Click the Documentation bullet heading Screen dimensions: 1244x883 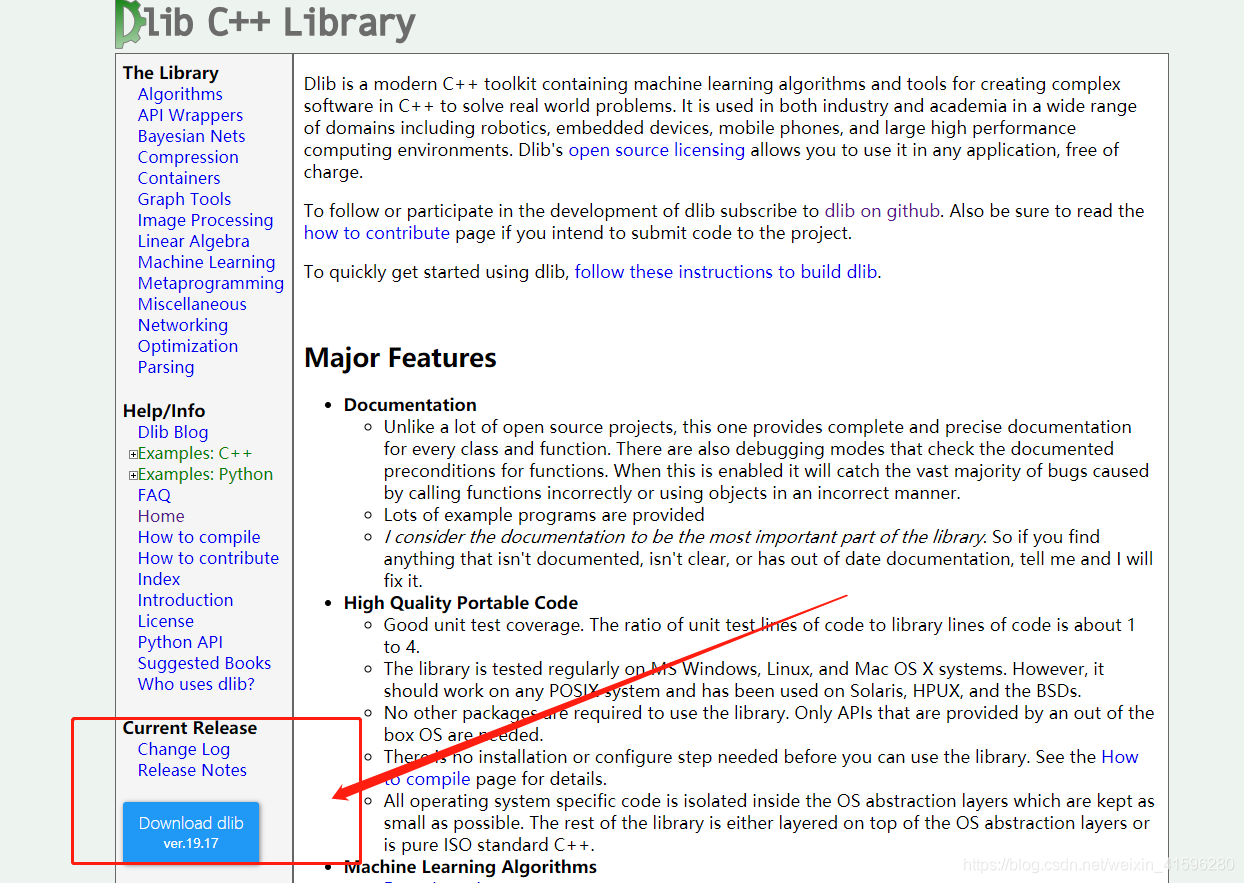(x=410, y=405)
